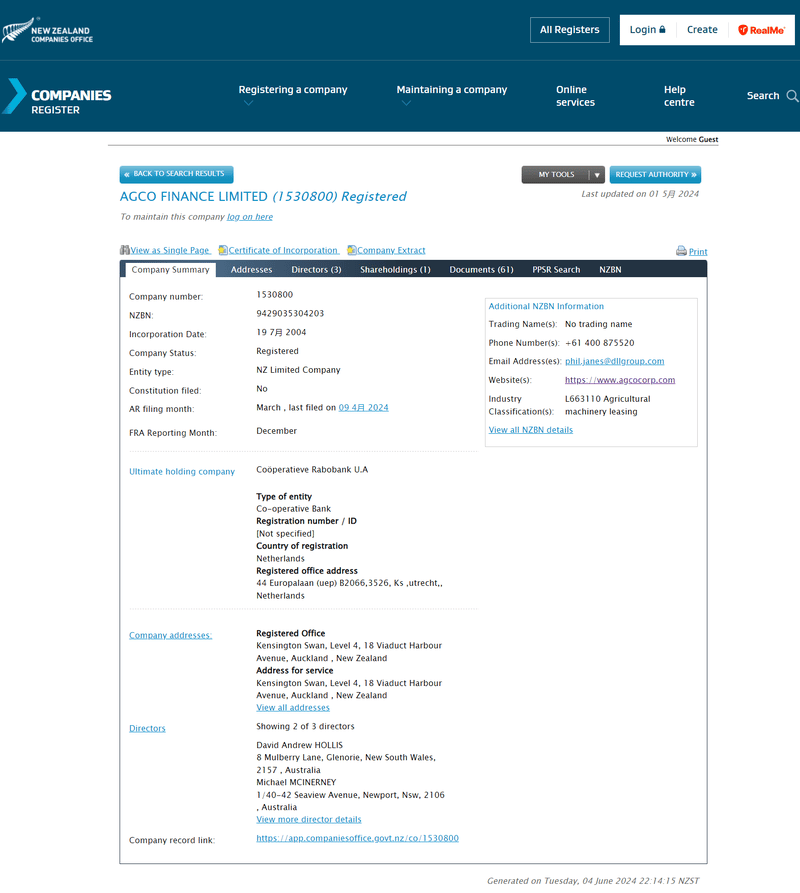Click the AGCO FINANCE LIMITED company title

point(194,196)
